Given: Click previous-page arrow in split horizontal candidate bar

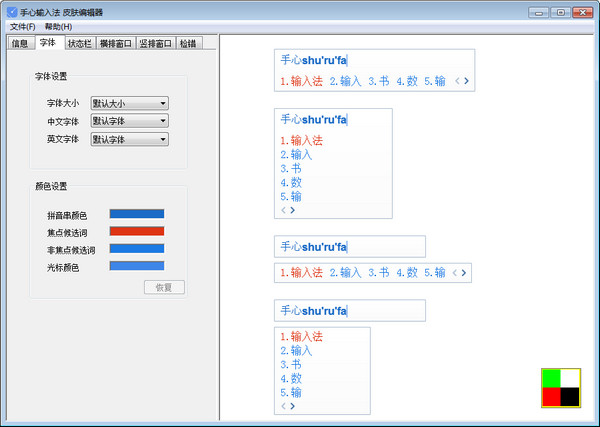Looking at the screenshot, I should pos(455,273).
